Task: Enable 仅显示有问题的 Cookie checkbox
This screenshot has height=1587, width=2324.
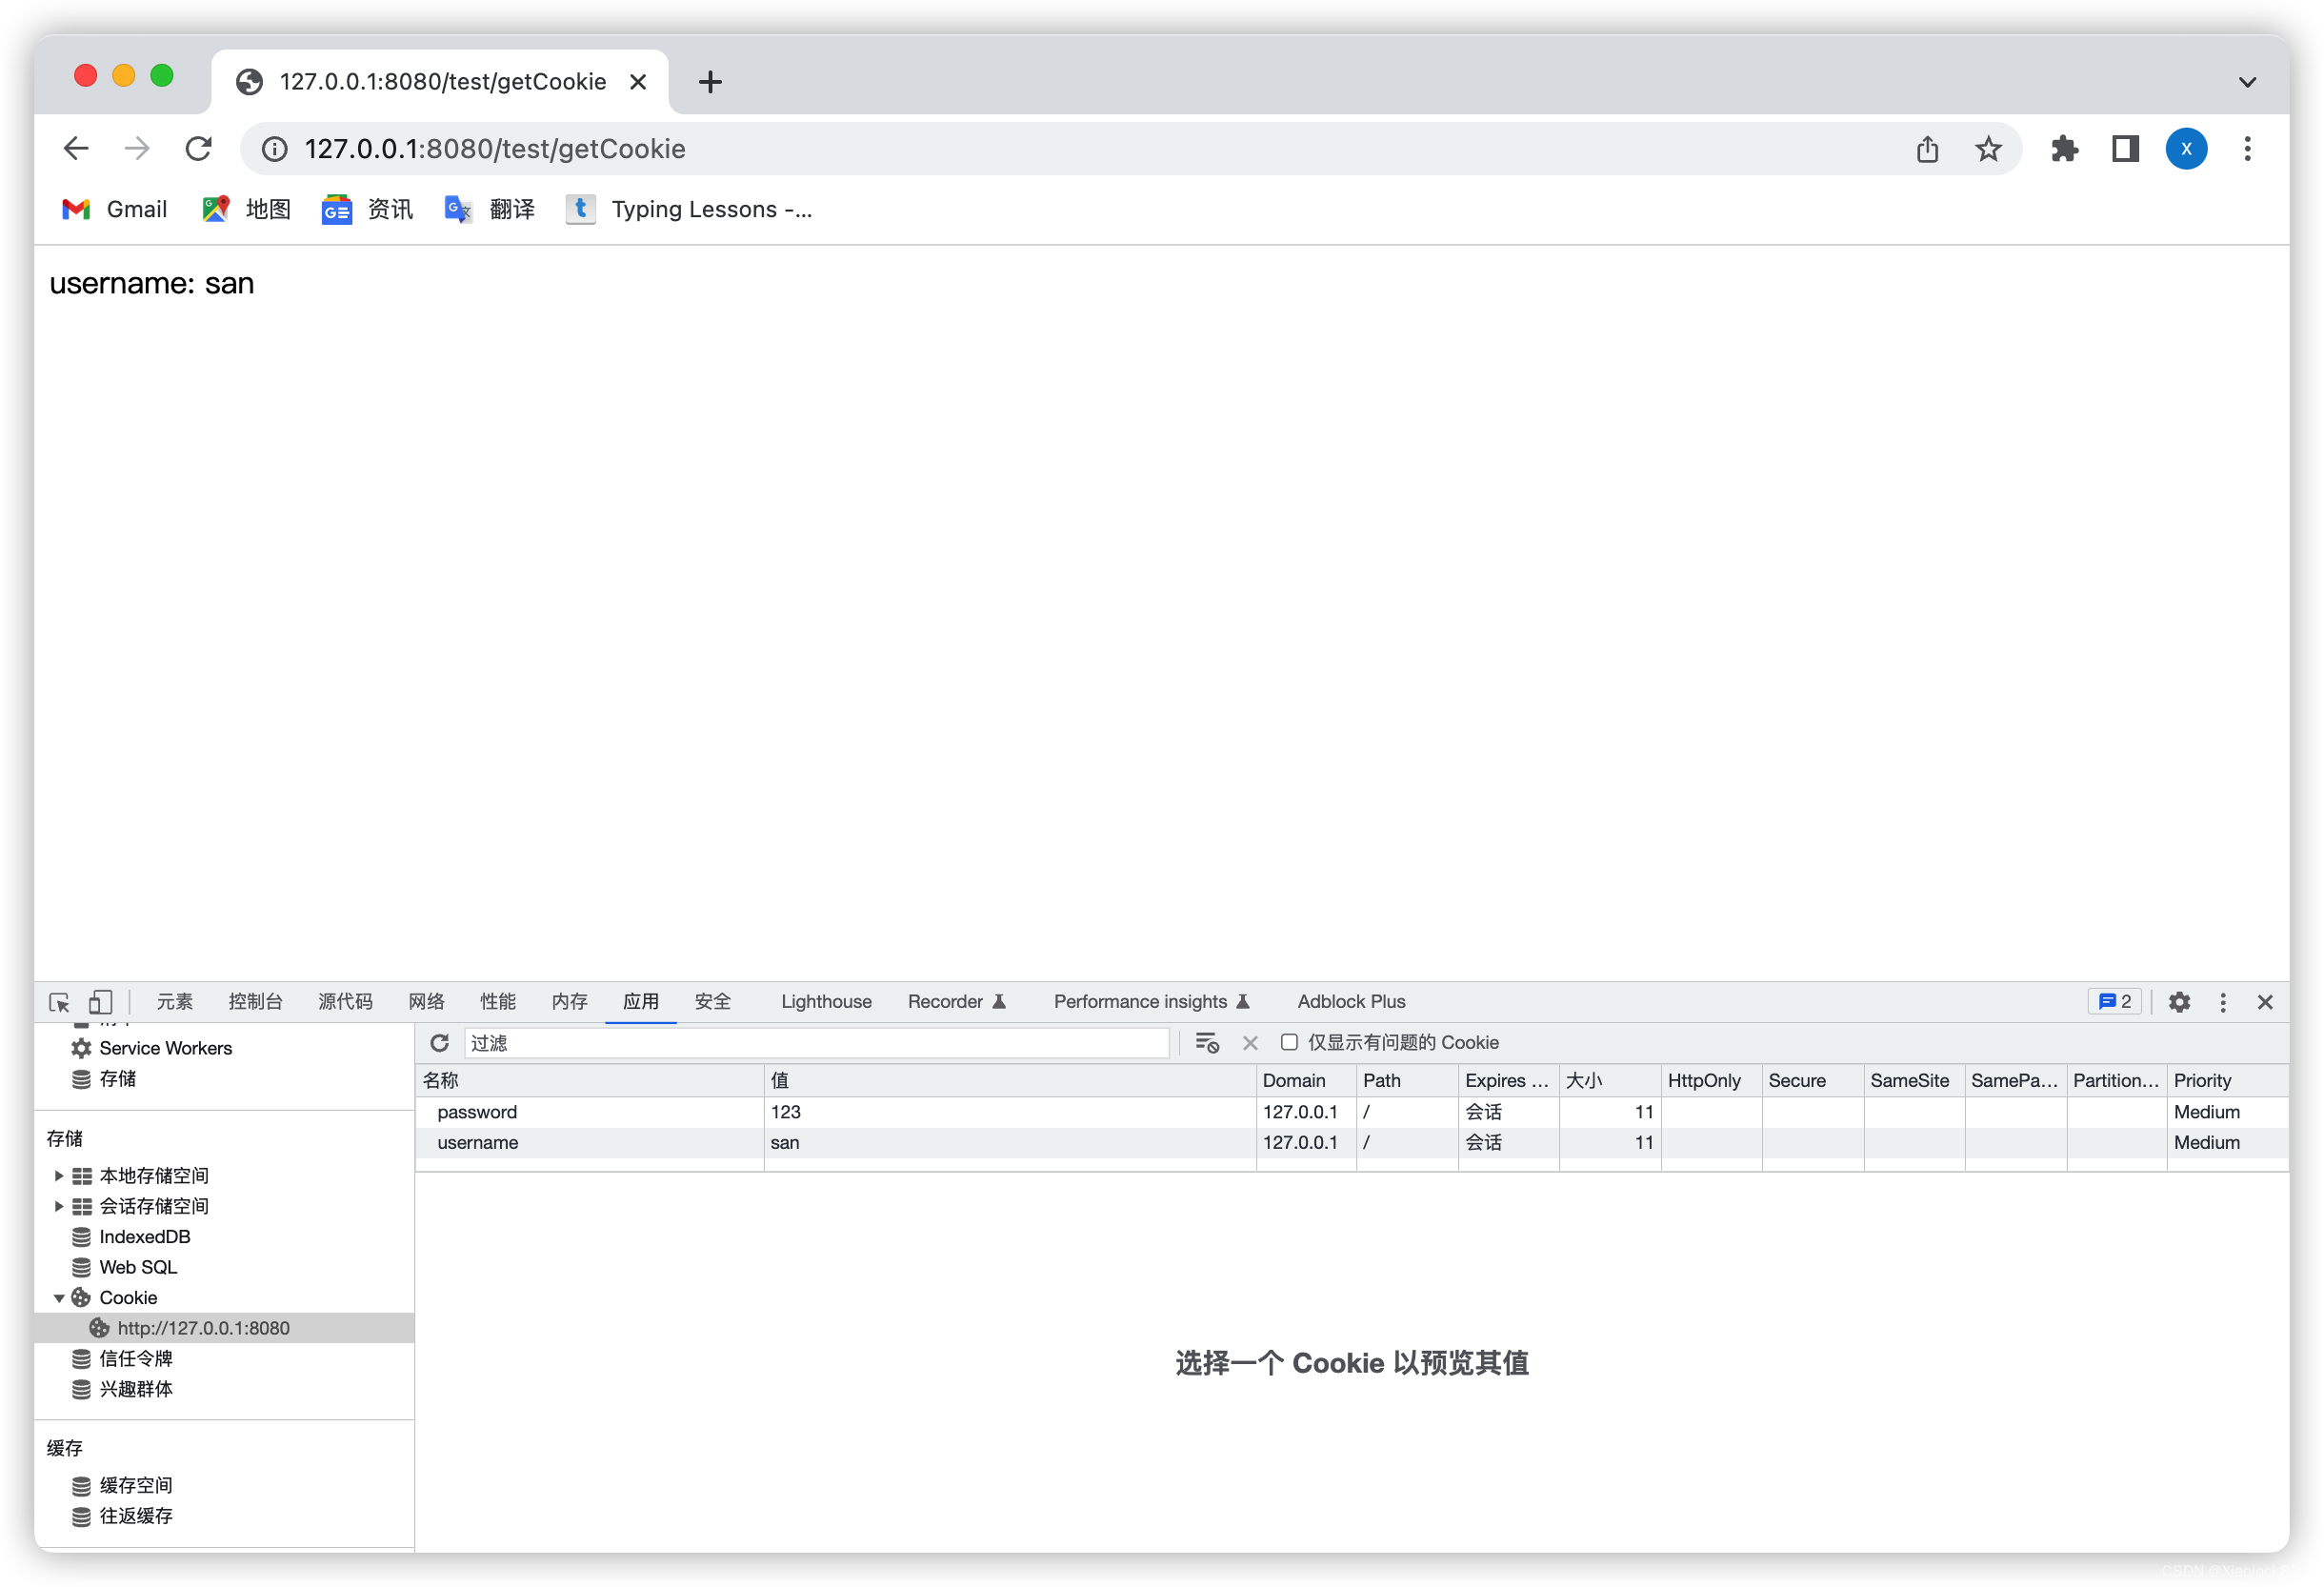Action: tap(1289, 1042)
